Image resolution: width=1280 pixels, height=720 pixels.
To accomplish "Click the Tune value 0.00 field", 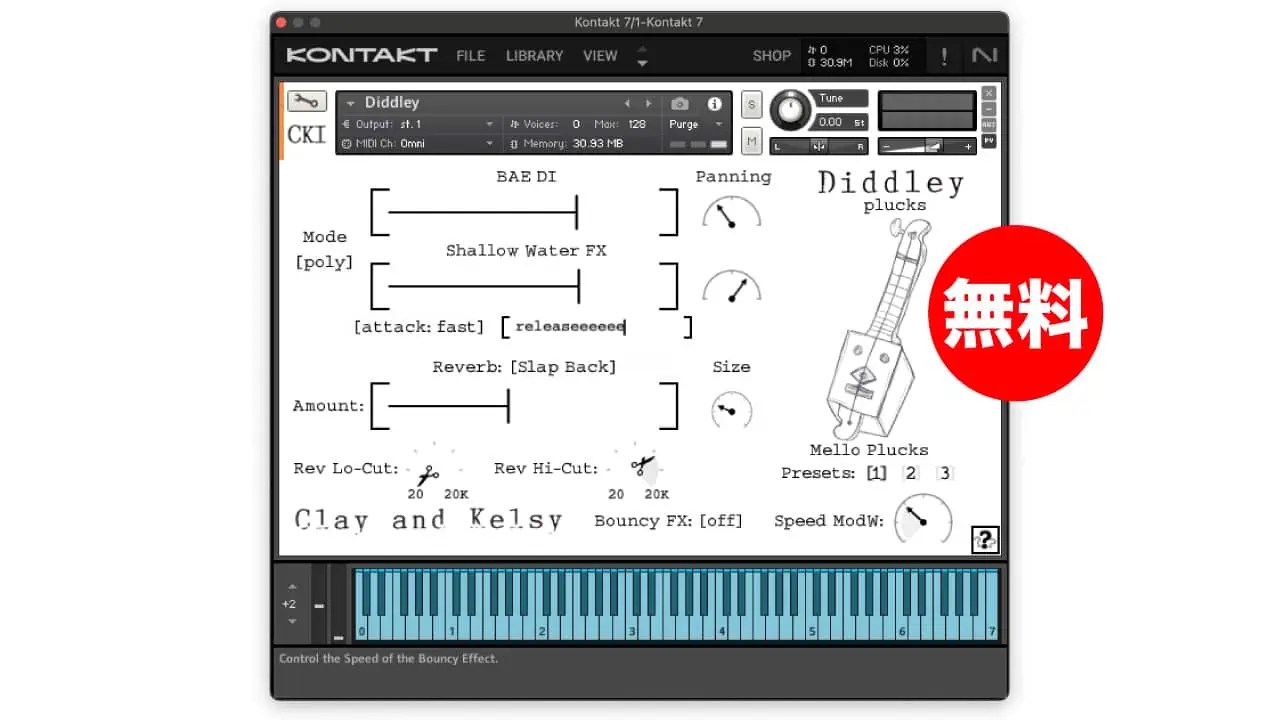I will (x=841, y=122).
